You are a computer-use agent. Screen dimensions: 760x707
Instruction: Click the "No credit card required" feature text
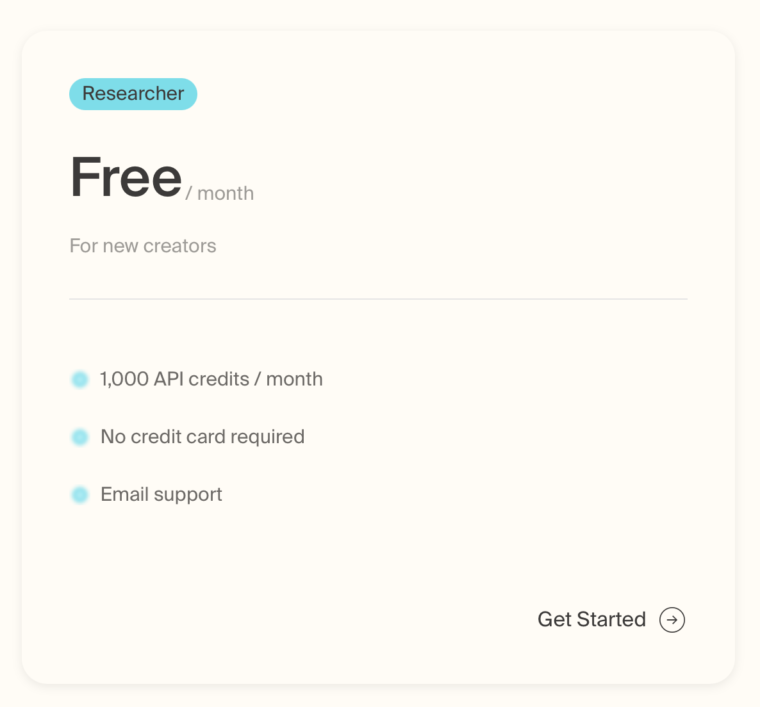click(202, 437)
